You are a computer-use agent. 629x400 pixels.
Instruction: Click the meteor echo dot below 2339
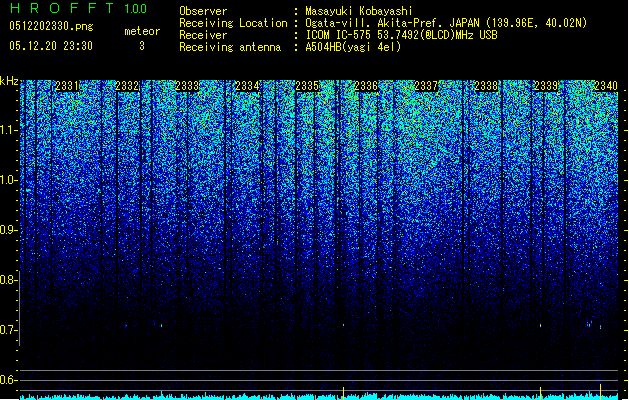tap(540, 325)
